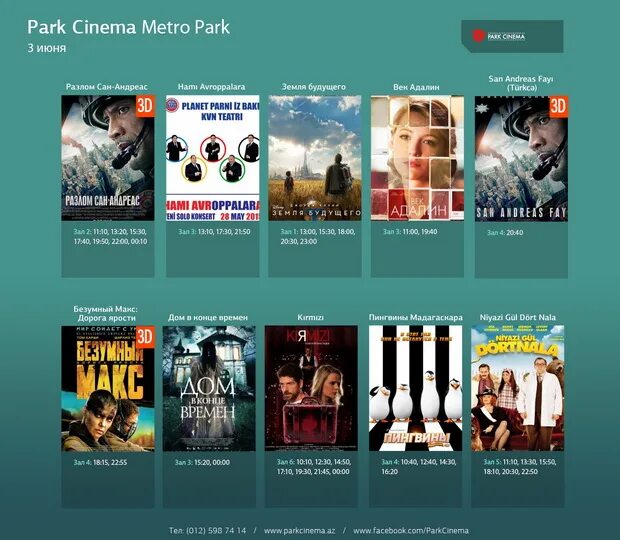Click Зал 4 showtimes 18:15, 22:55
Image resolution: width=620 pixels, height=540 pixels.
[x=100, y=462]
